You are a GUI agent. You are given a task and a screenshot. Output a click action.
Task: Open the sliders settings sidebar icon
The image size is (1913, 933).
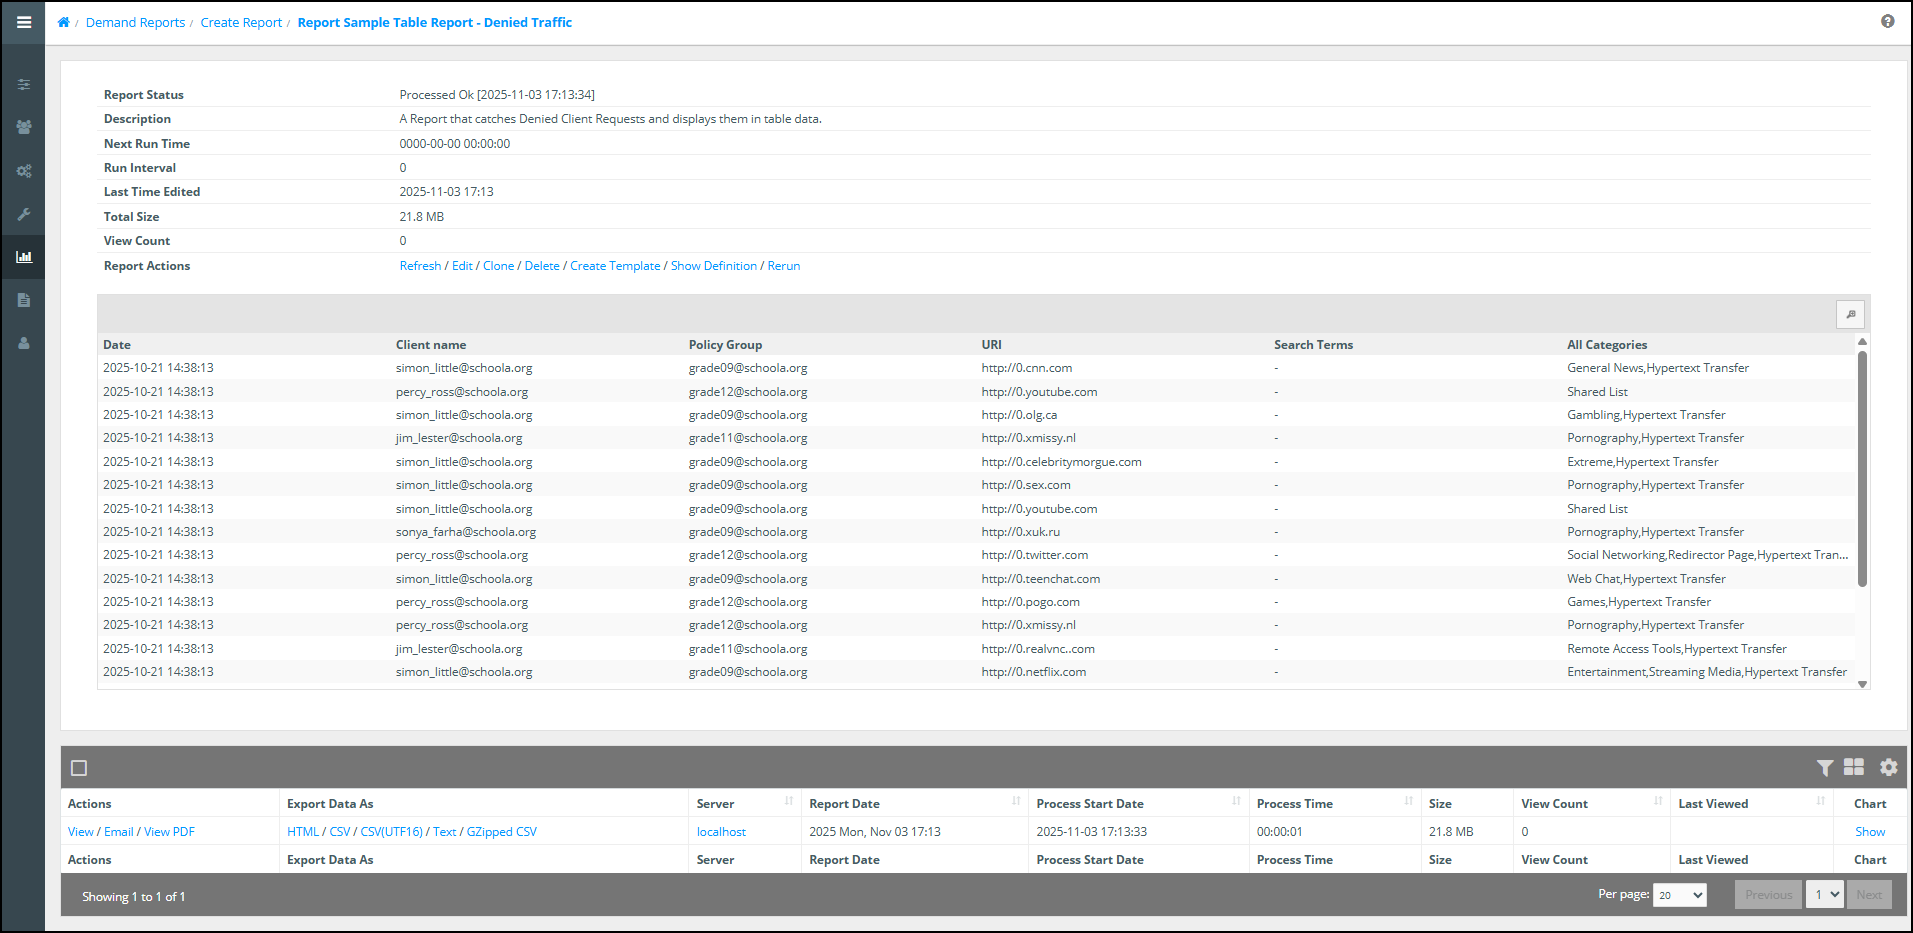[24, 85]
